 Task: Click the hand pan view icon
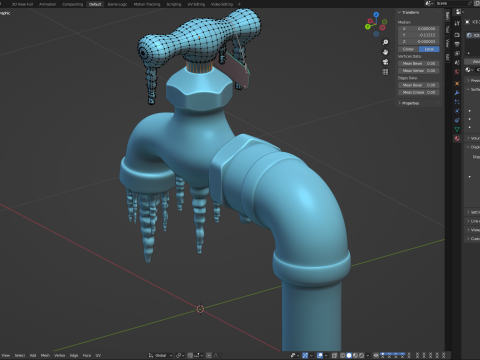[x=385, y=52]
